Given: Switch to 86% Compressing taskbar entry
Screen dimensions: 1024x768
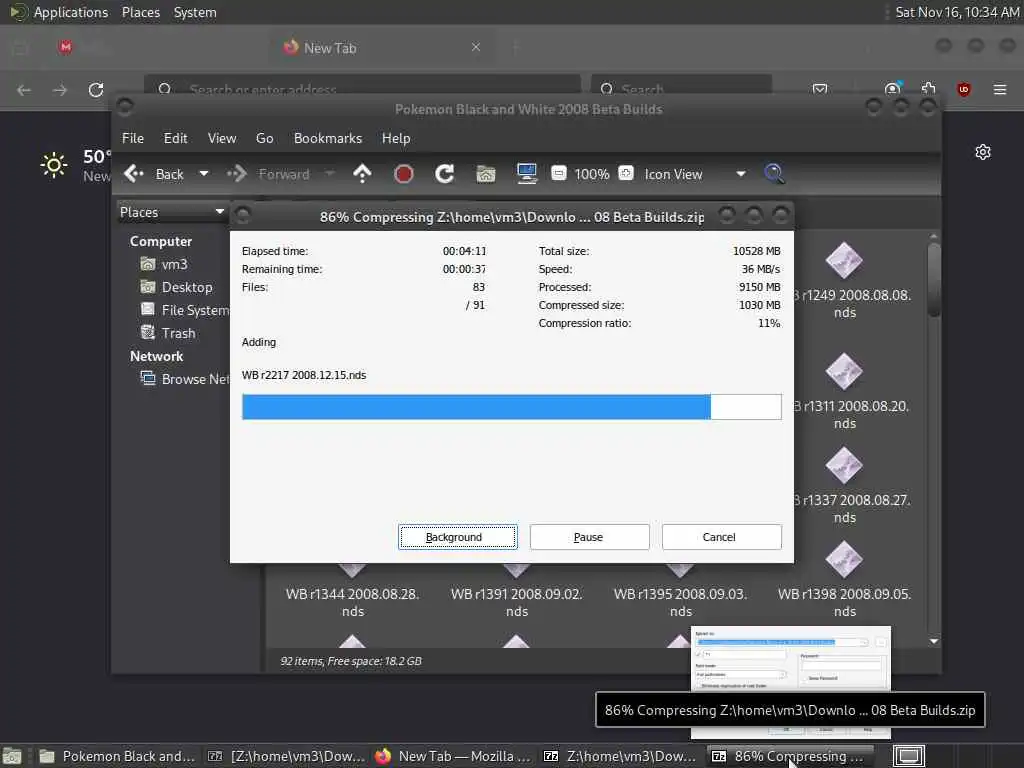Looking at the screenshot, I should pos(792,756).
